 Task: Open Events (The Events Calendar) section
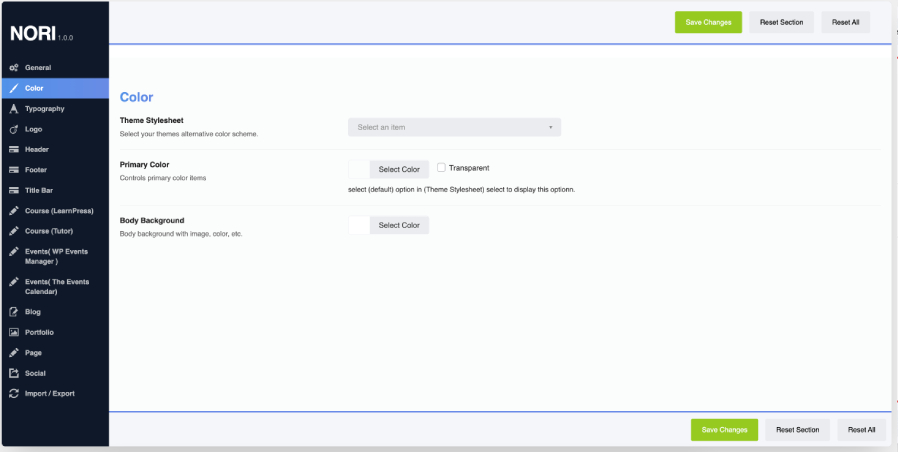(x=55, y=286)
